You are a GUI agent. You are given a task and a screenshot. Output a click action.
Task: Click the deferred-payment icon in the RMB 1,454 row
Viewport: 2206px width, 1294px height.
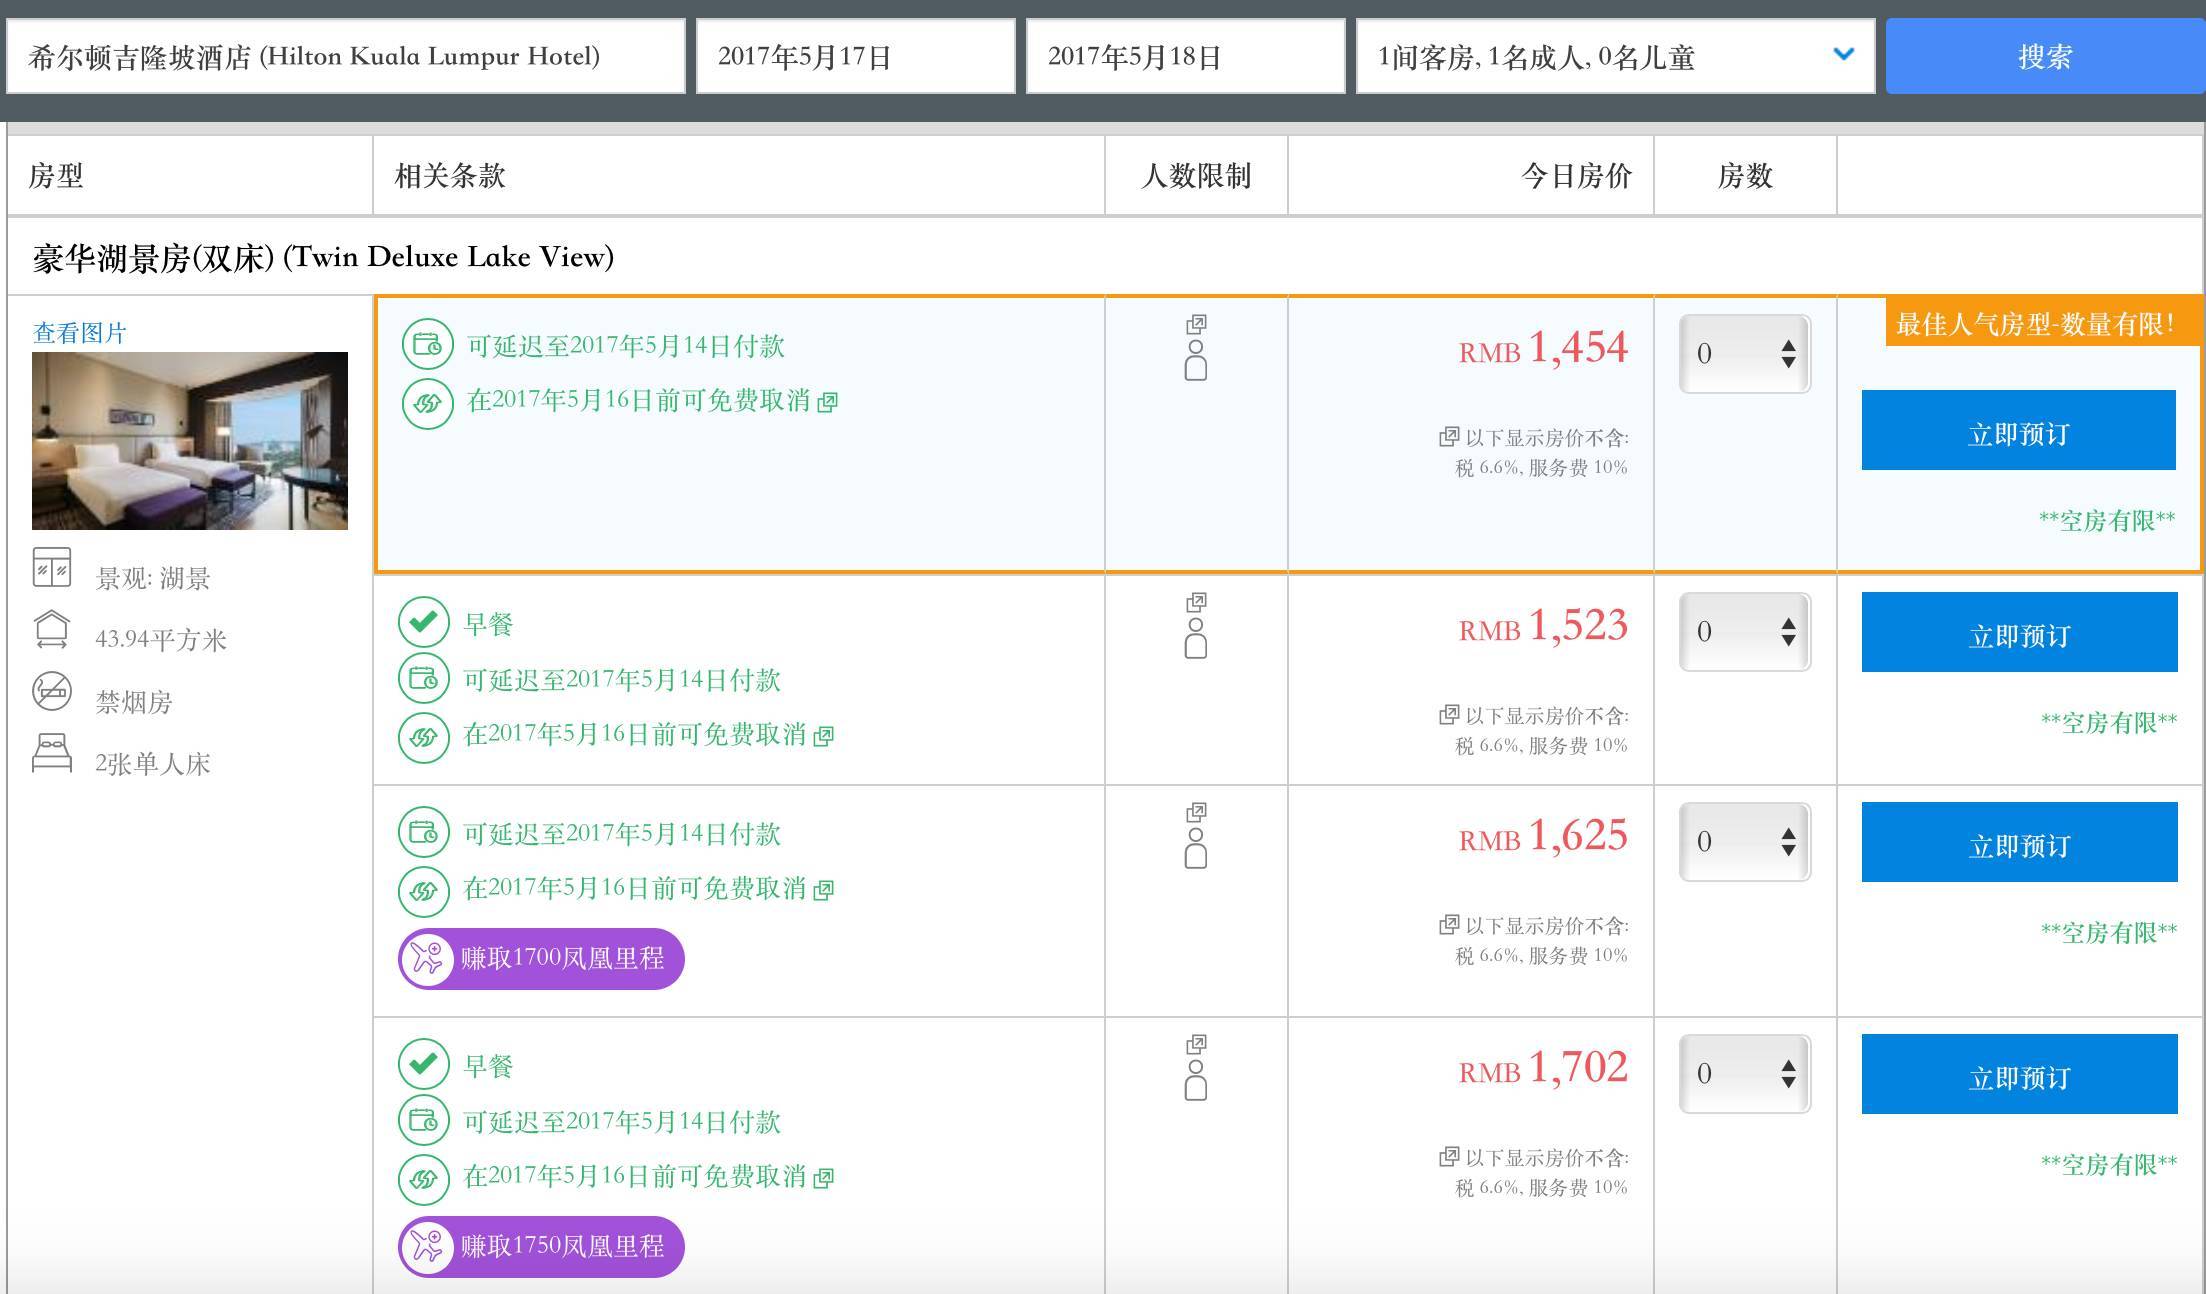pos(427,345)
